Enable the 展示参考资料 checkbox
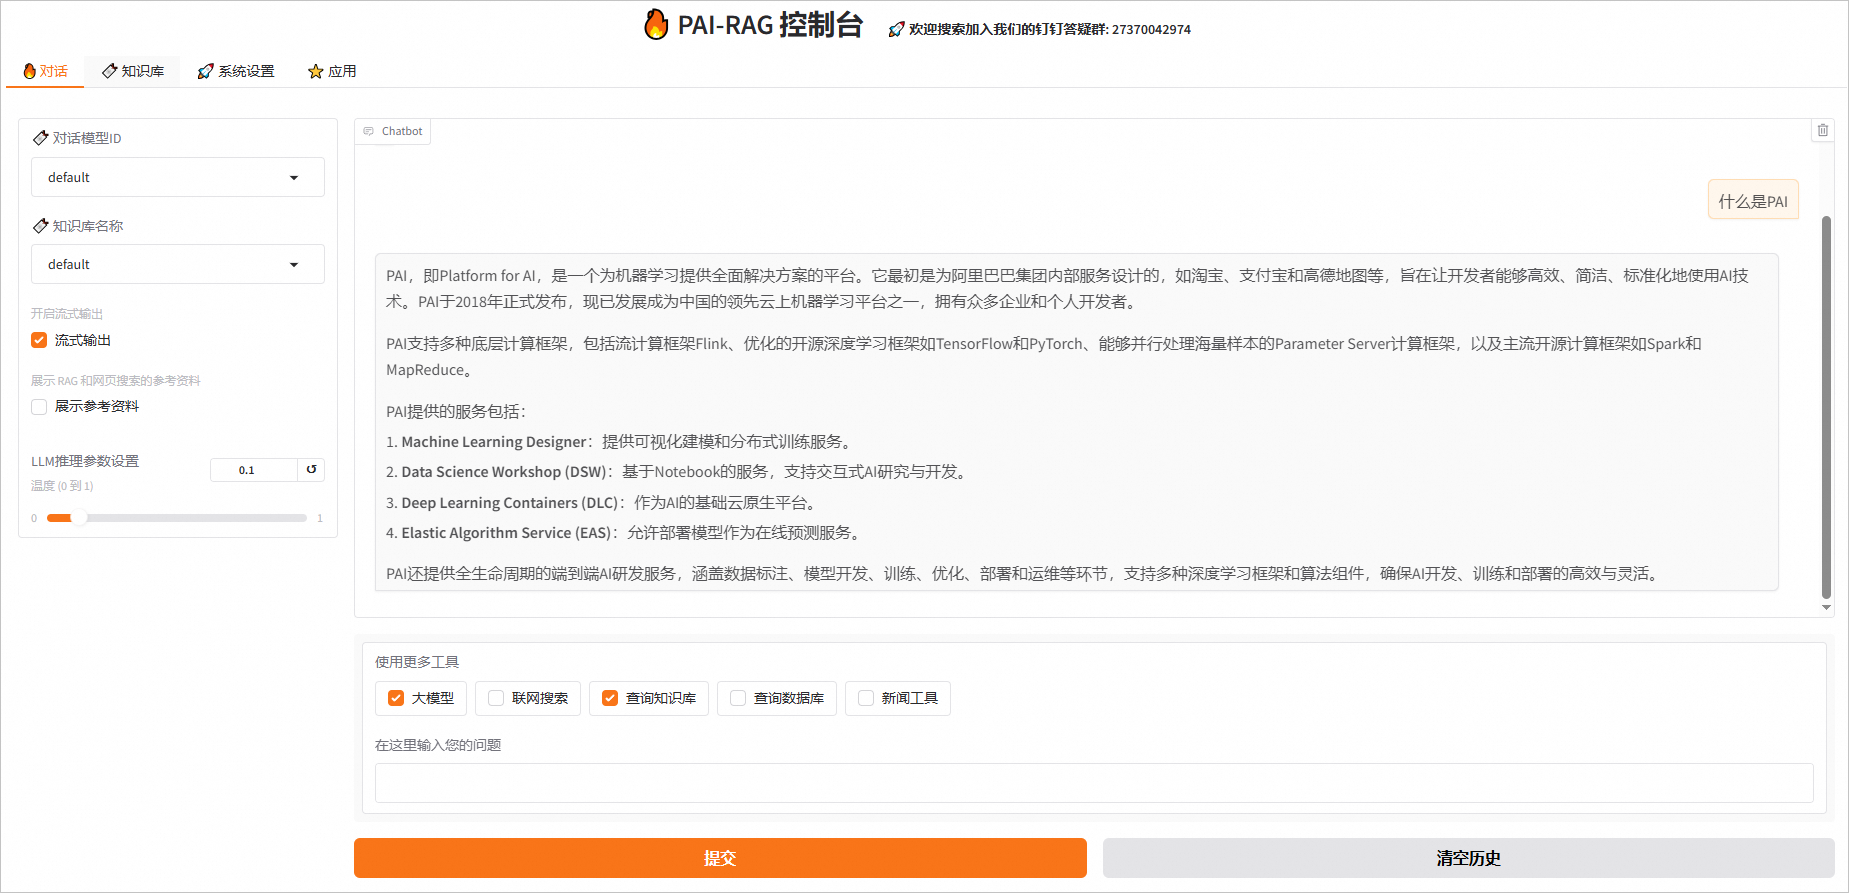The image size is (1849, 893). [x=39, y=406]
